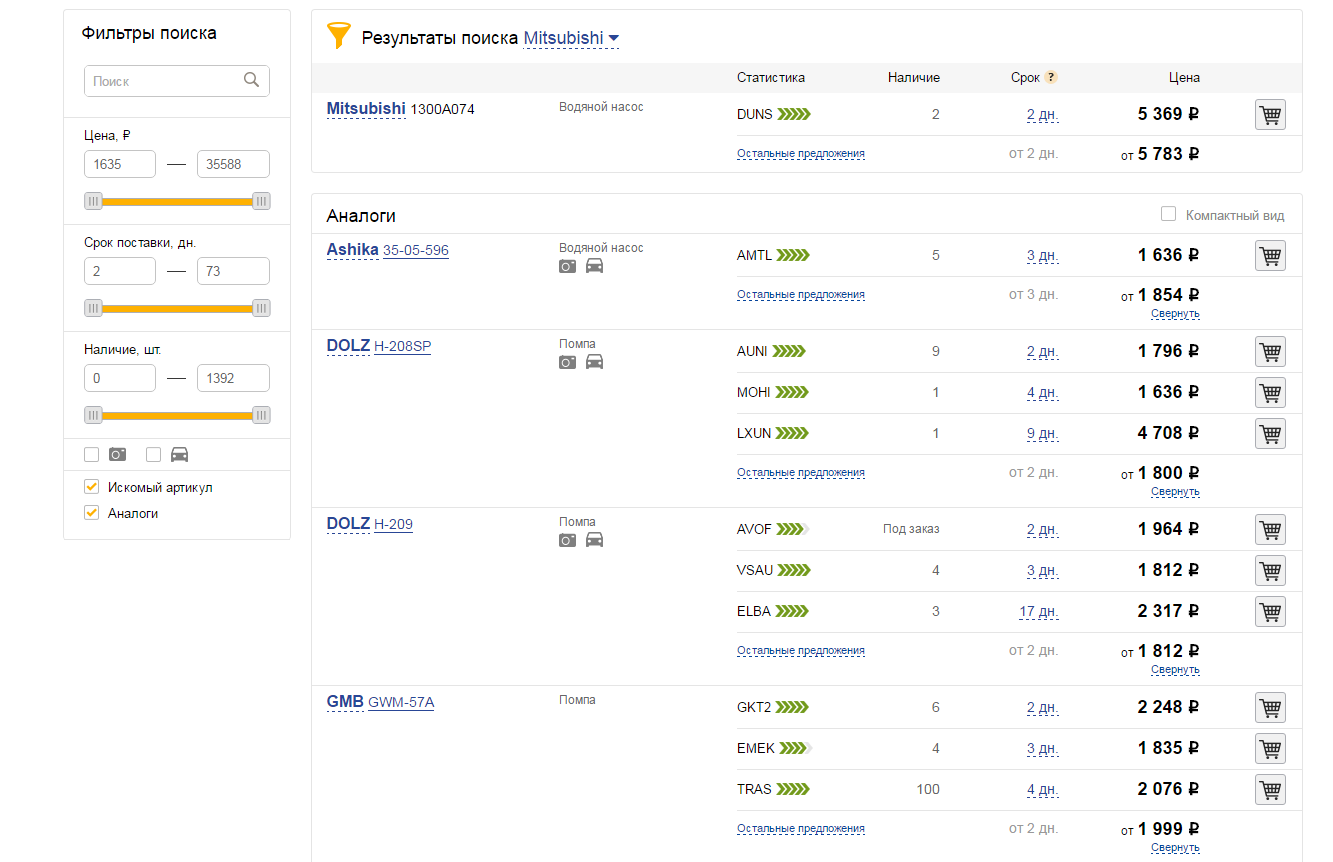Image resolution: width=1333 pixels, height=862 pixels.
Task: Click the maximum delivery days field 73
Action: [233, 271]
